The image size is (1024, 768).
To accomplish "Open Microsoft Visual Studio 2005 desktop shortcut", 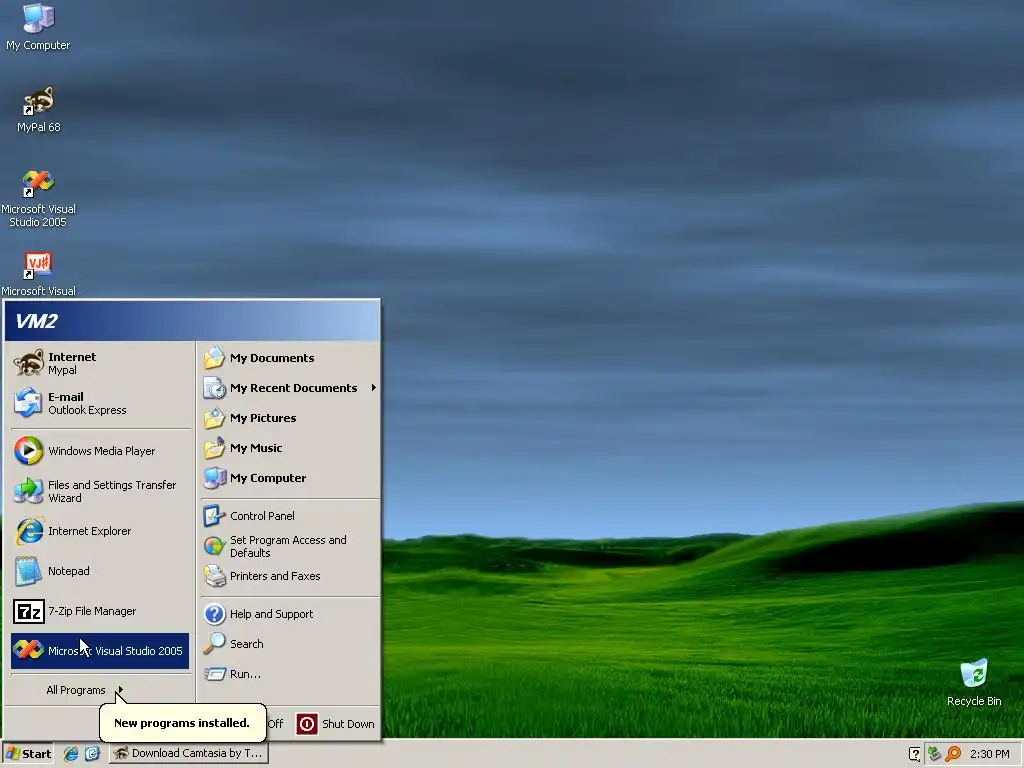I will [38, 198].
